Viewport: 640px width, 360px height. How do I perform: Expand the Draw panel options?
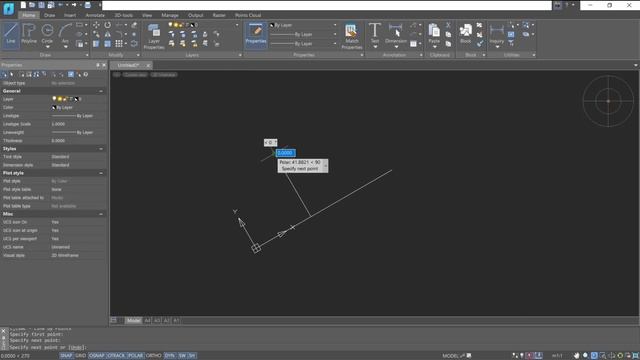click(x=87, y=55)
